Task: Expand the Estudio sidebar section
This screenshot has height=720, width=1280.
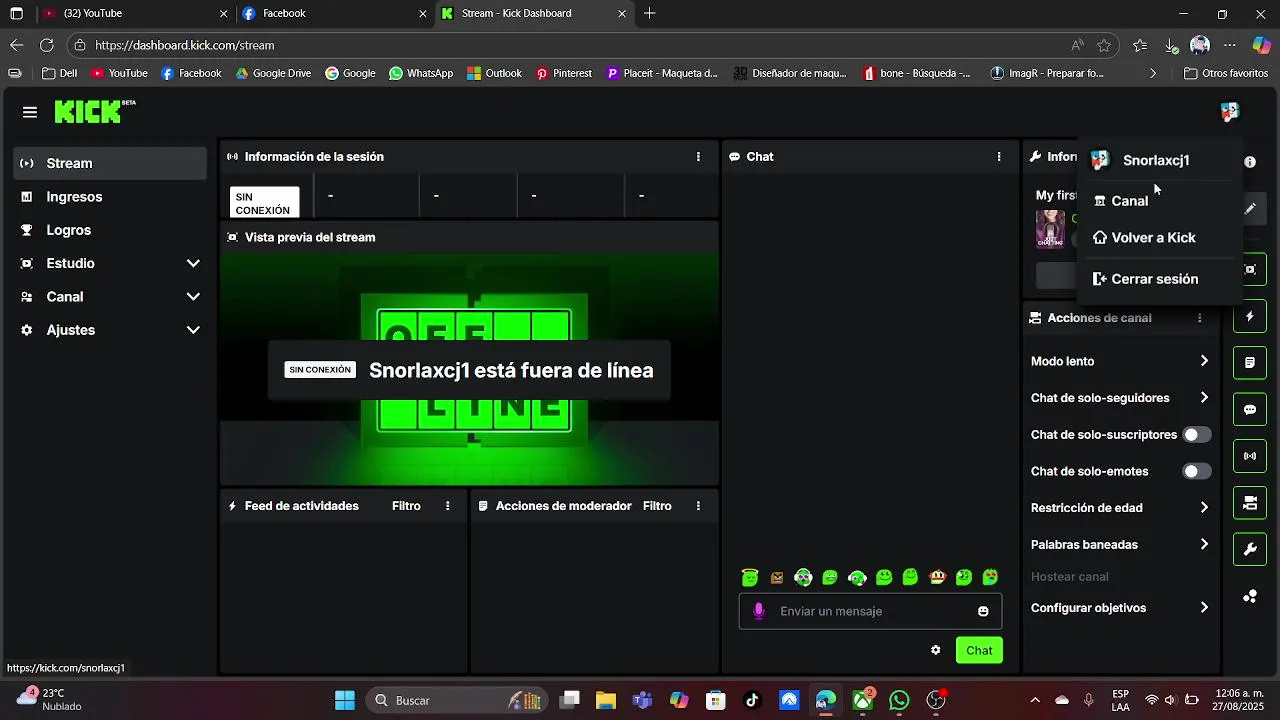Action: click(x=110, y=263)
